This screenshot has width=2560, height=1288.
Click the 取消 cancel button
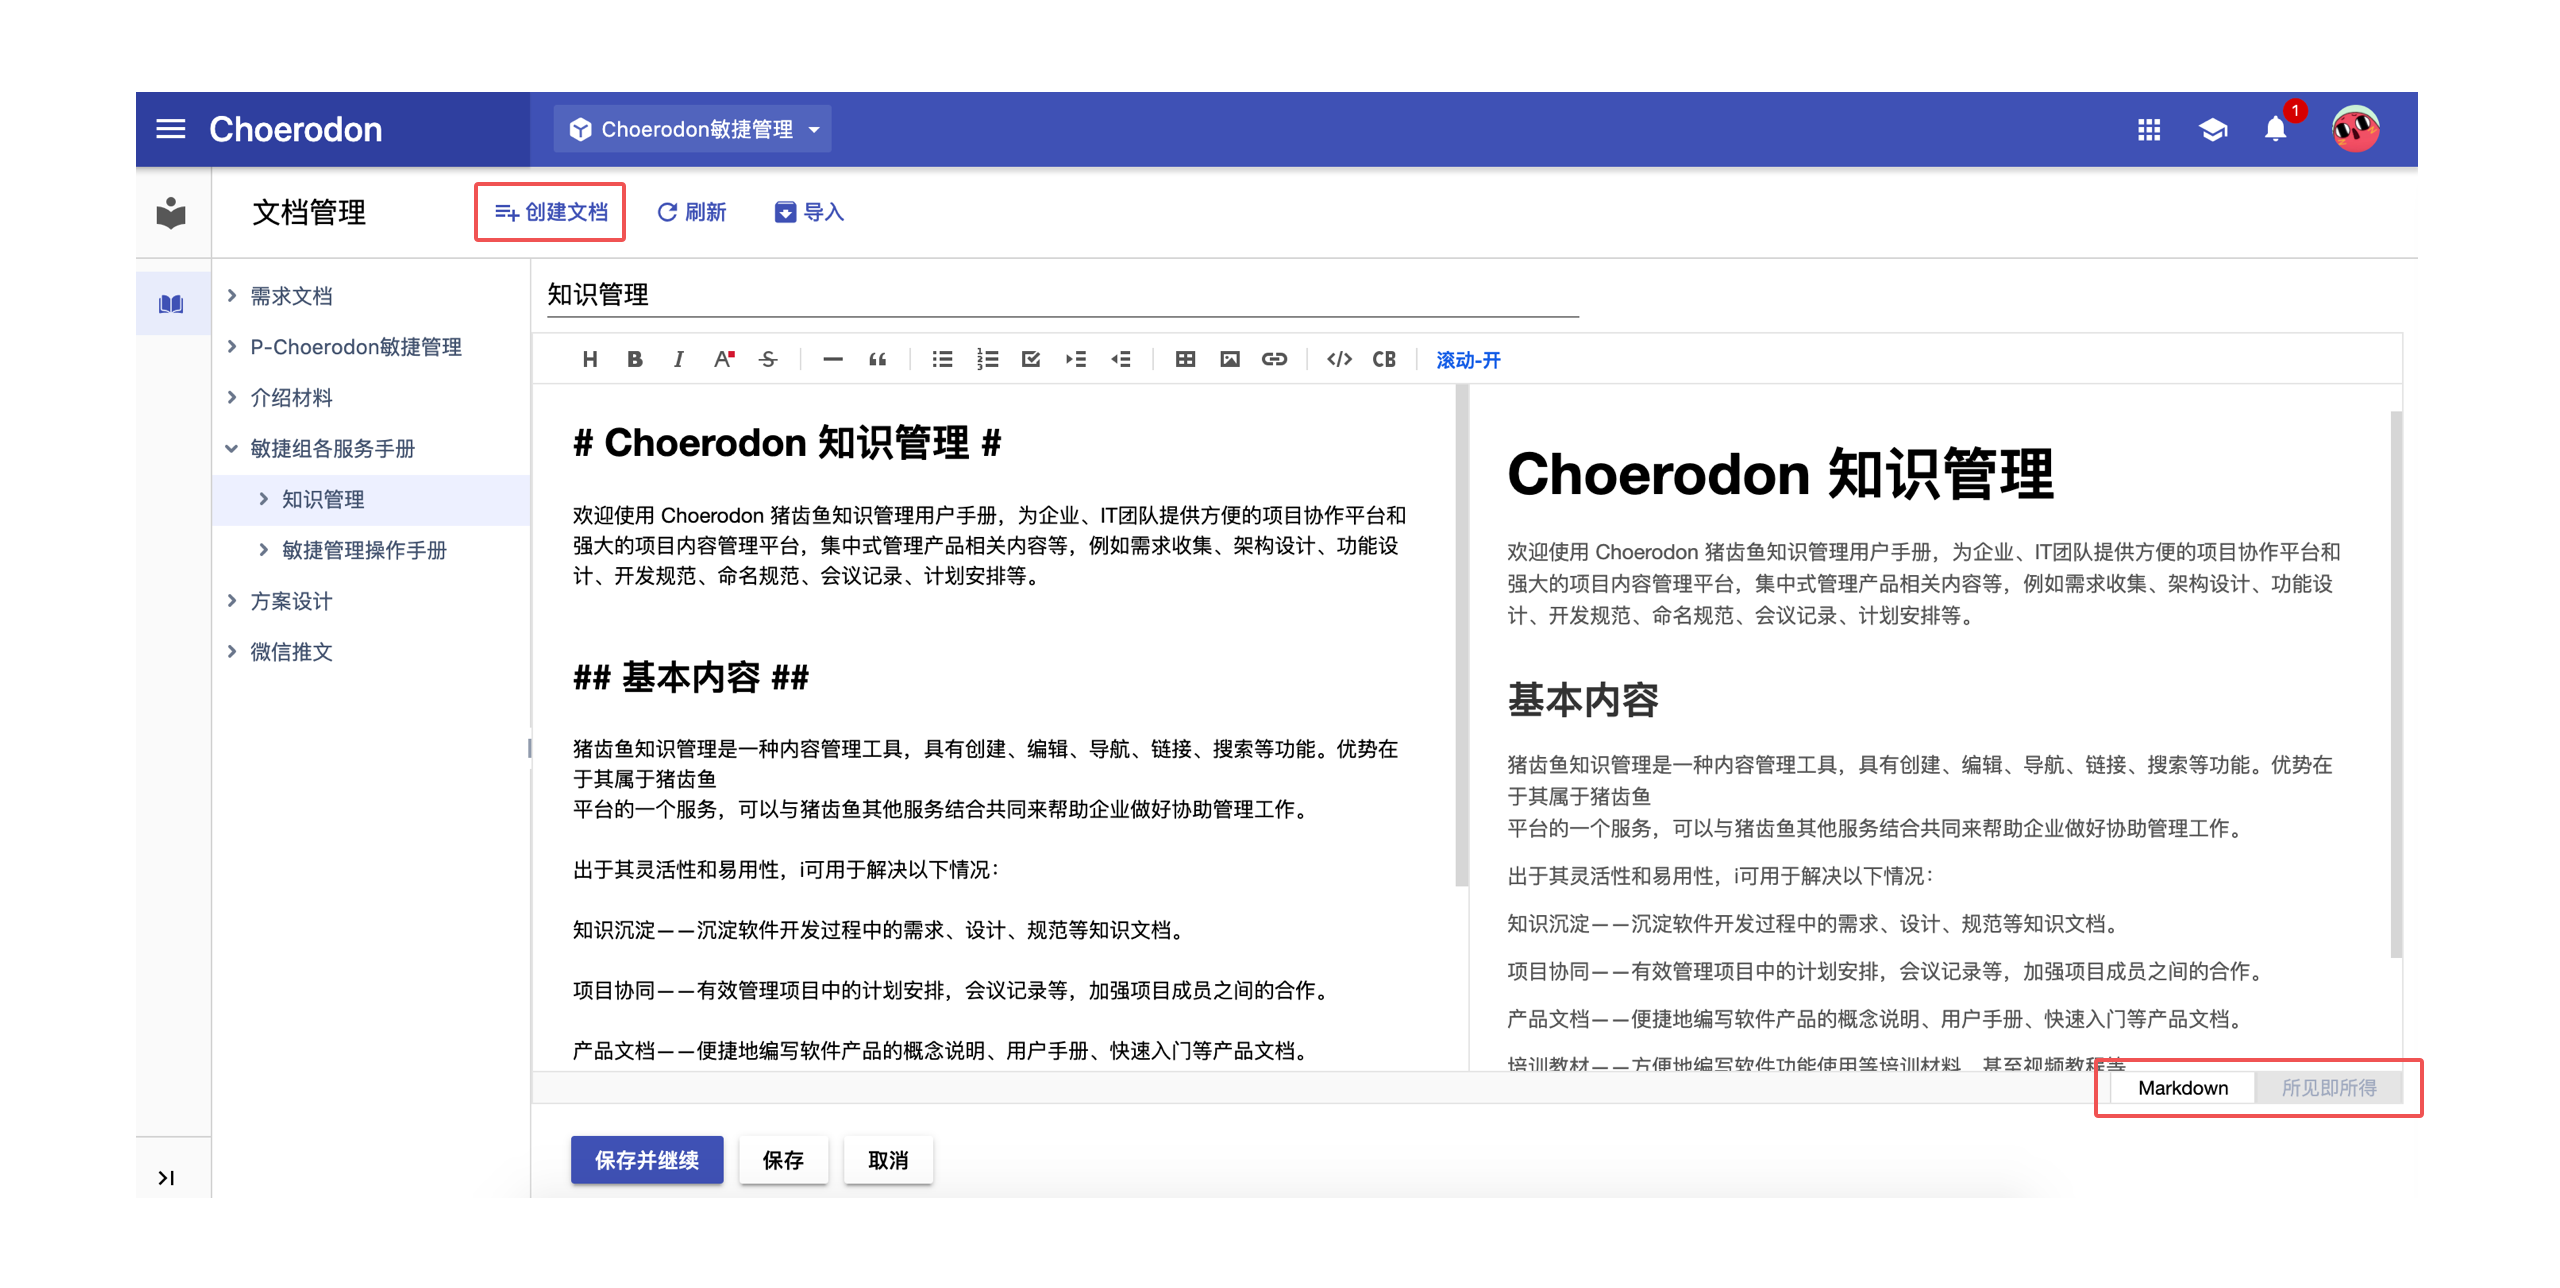pos(888,1160)
